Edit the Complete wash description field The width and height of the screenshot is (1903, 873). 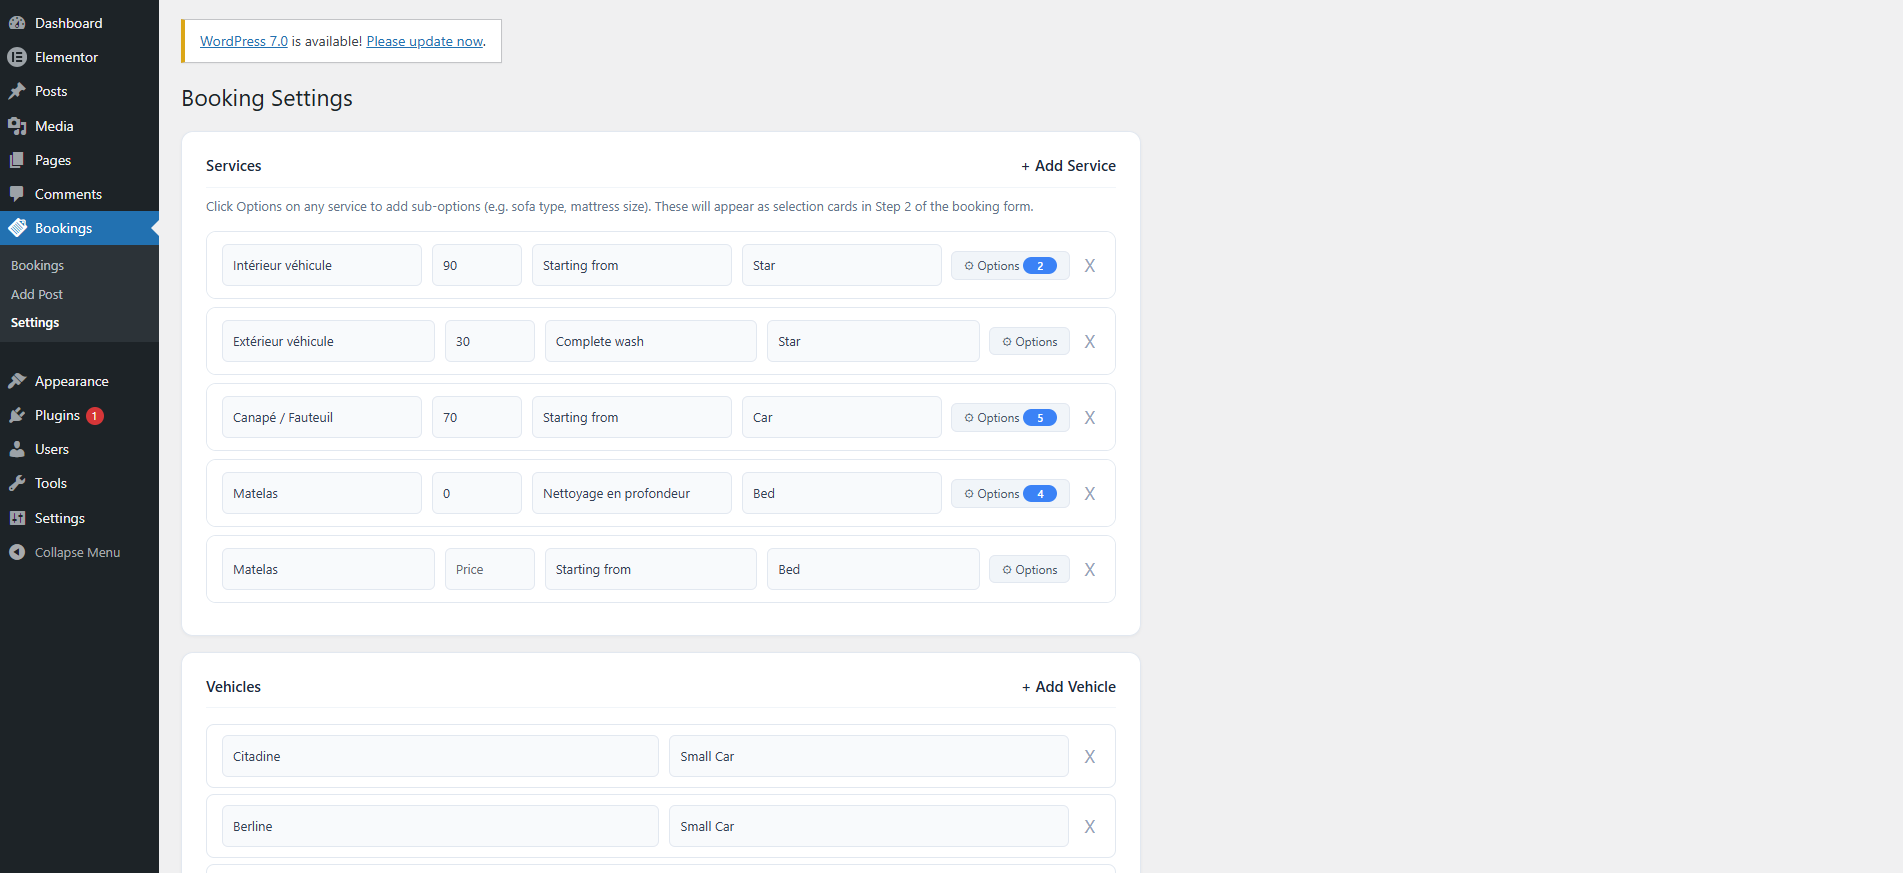tap(651, 341)
